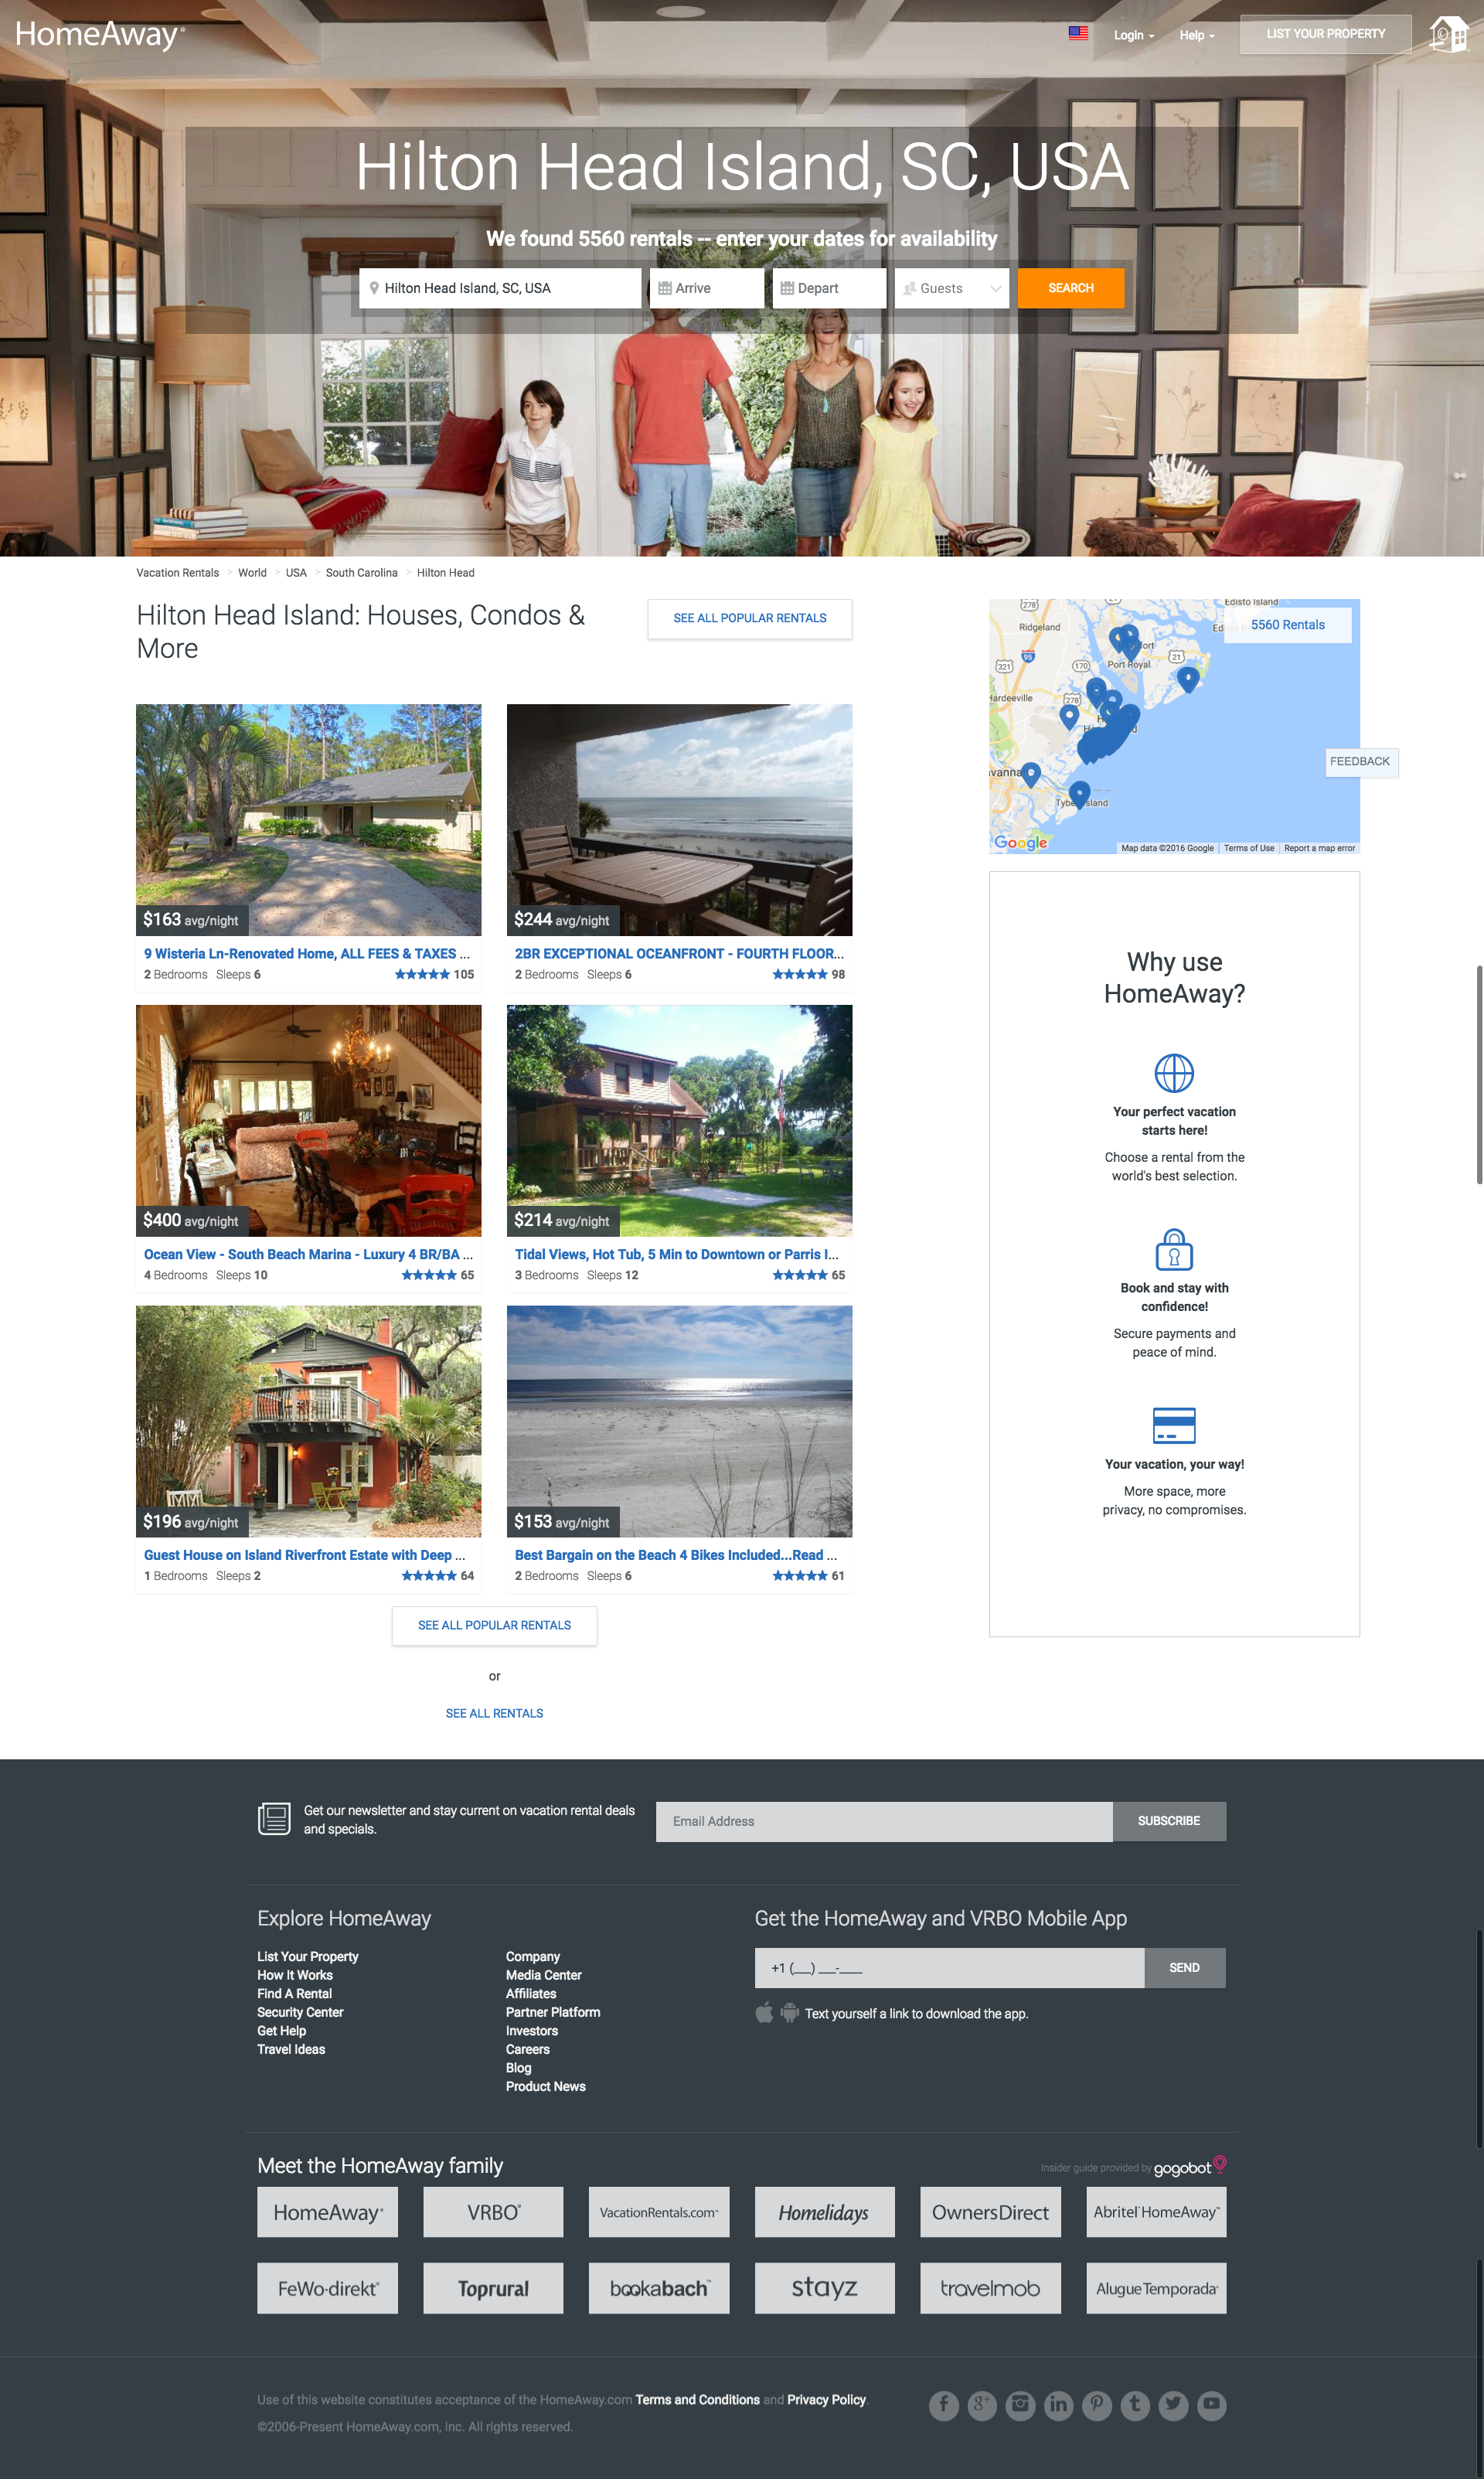Click the 5560 Rentals map label
Screen dimensions: 1484x2479
[1287, 625]
